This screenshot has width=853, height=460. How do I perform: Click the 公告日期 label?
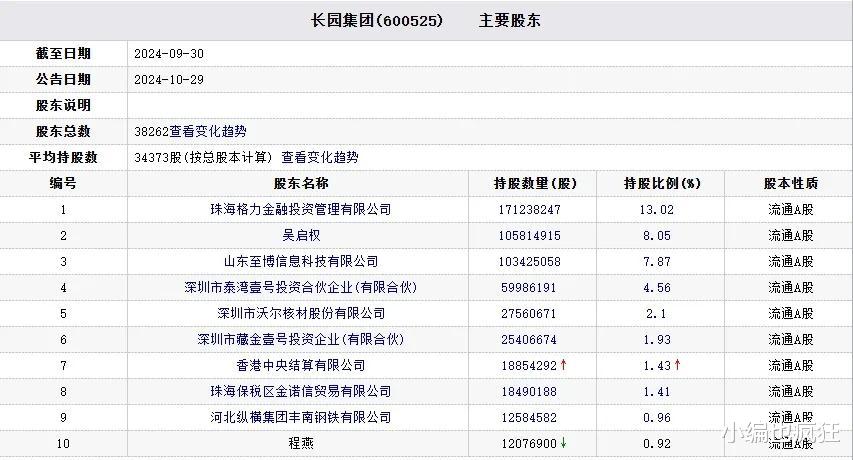[x=63, y=79]
